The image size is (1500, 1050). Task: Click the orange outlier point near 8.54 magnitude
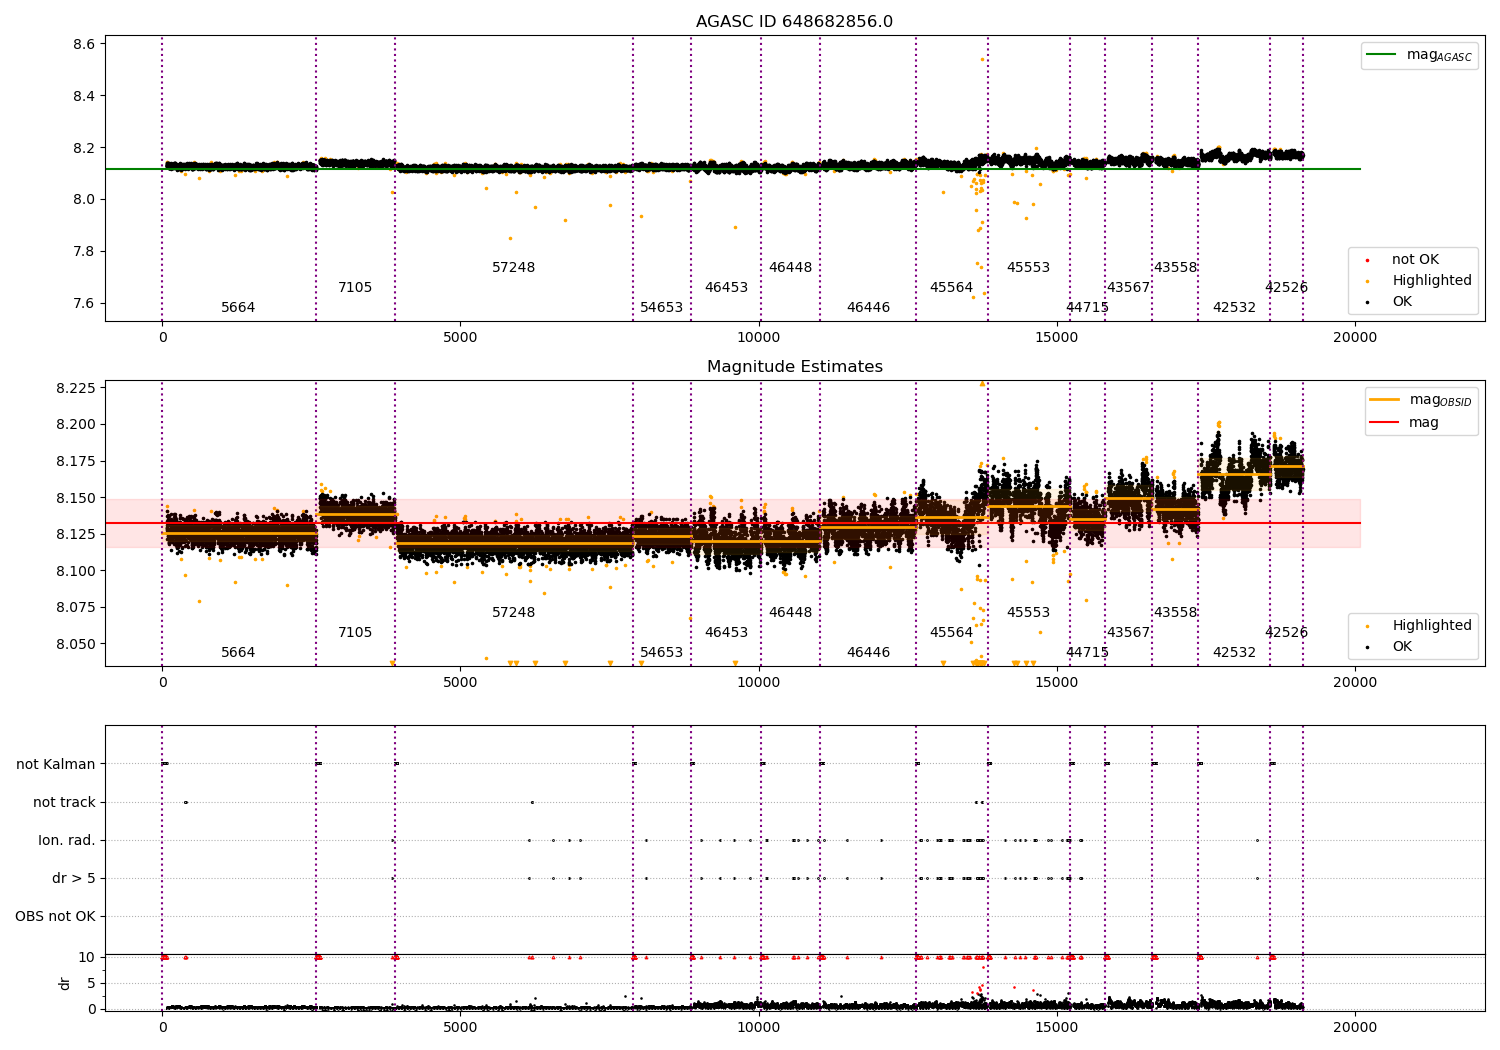(982, 60)
